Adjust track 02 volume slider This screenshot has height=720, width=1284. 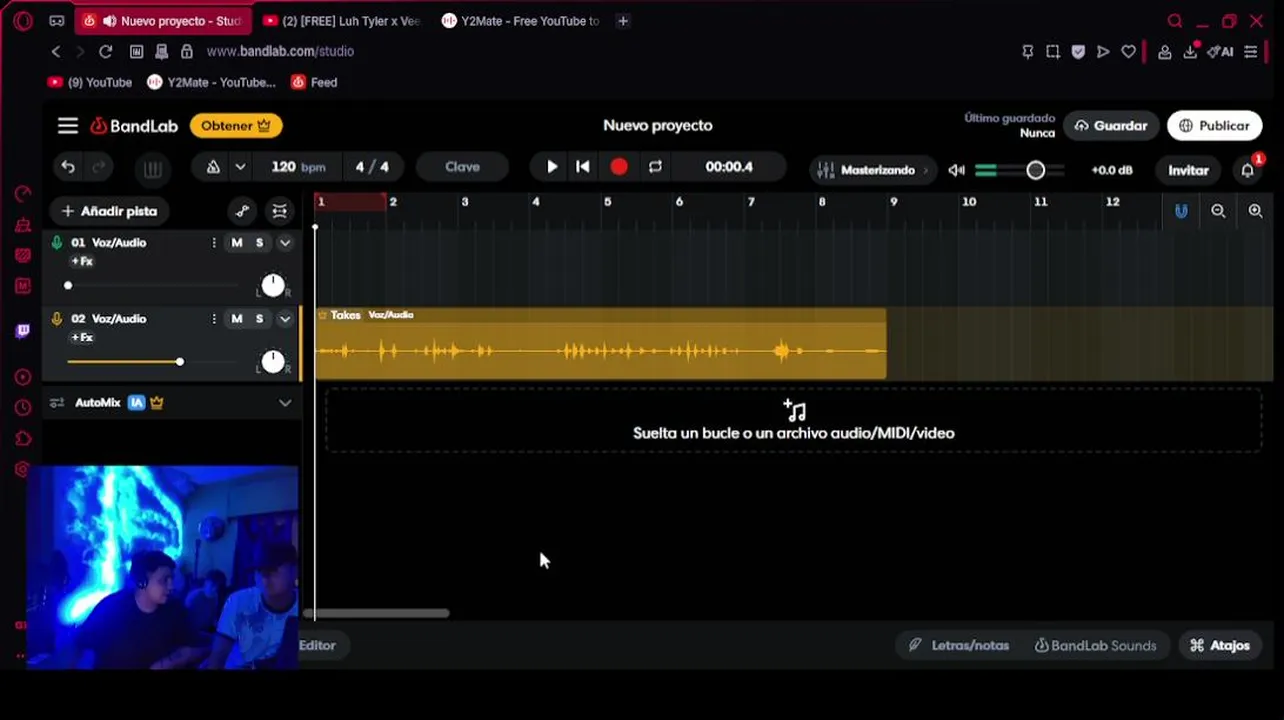point(179,361)
